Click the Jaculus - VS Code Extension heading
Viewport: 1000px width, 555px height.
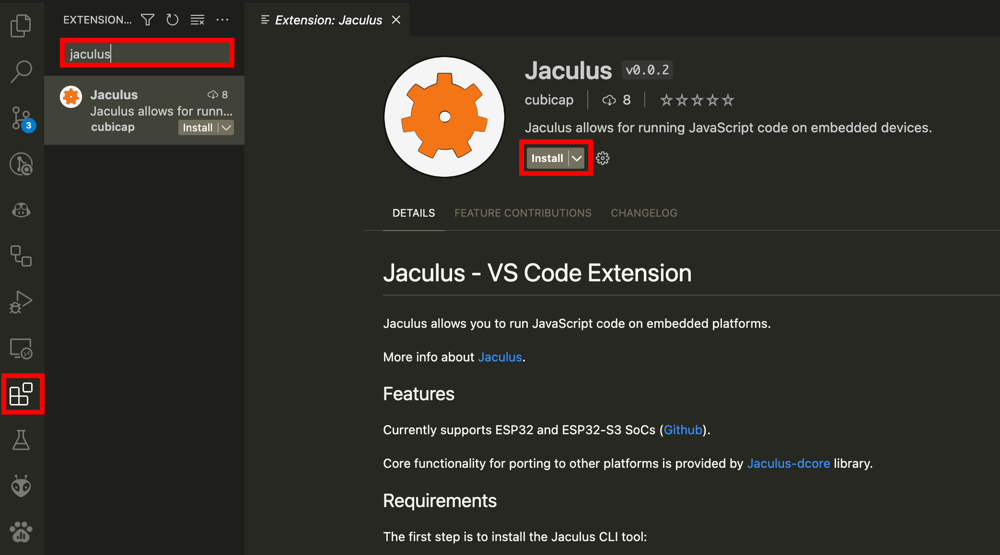537,273
